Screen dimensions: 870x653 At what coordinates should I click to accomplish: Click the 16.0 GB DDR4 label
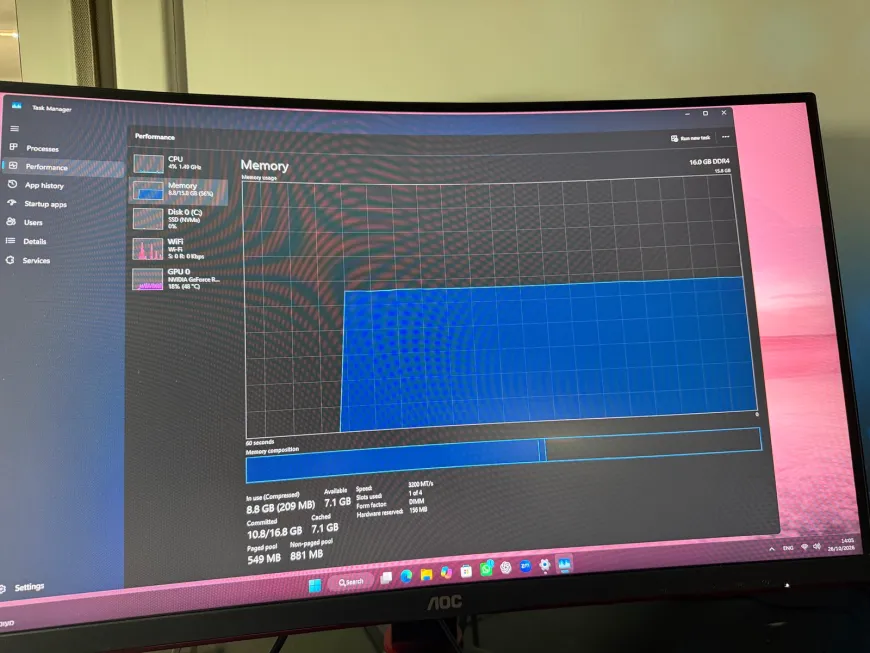click(x=709, y=161)
